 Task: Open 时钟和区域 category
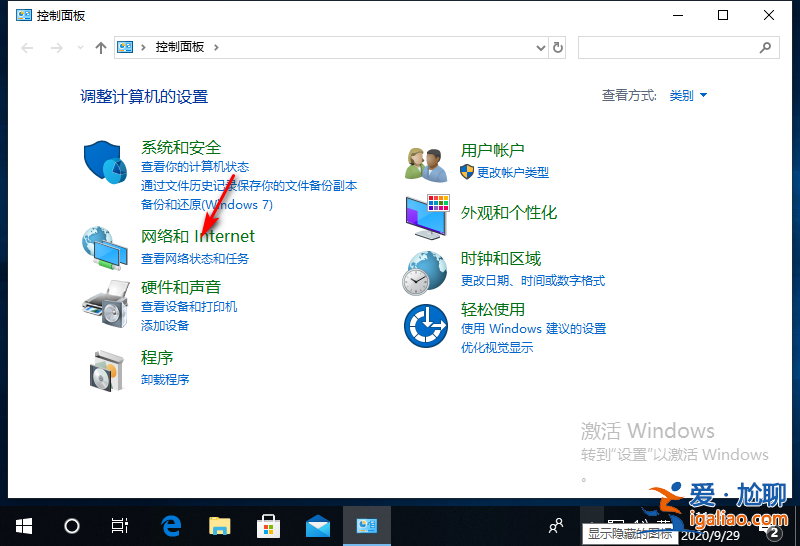[x=501, y=259]
